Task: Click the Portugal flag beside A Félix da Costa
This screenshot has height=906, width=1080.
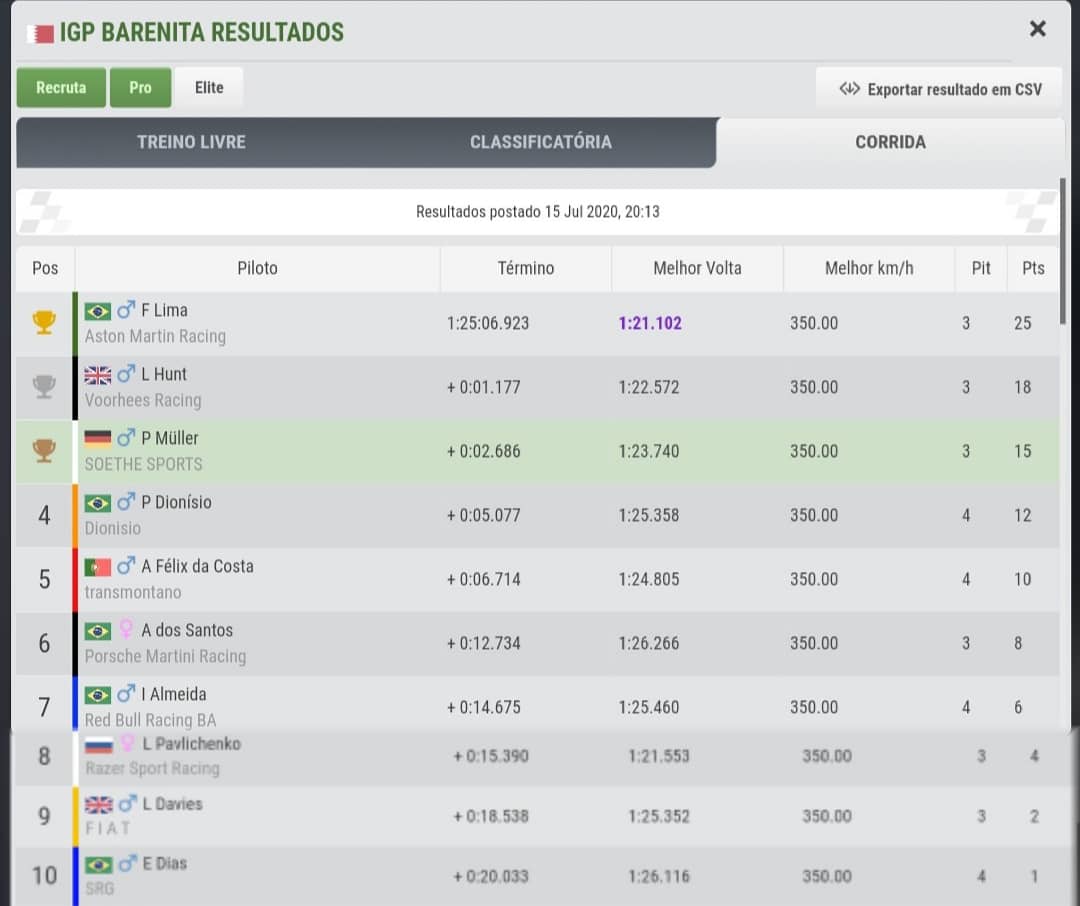Action: click(x=98, y=567)
